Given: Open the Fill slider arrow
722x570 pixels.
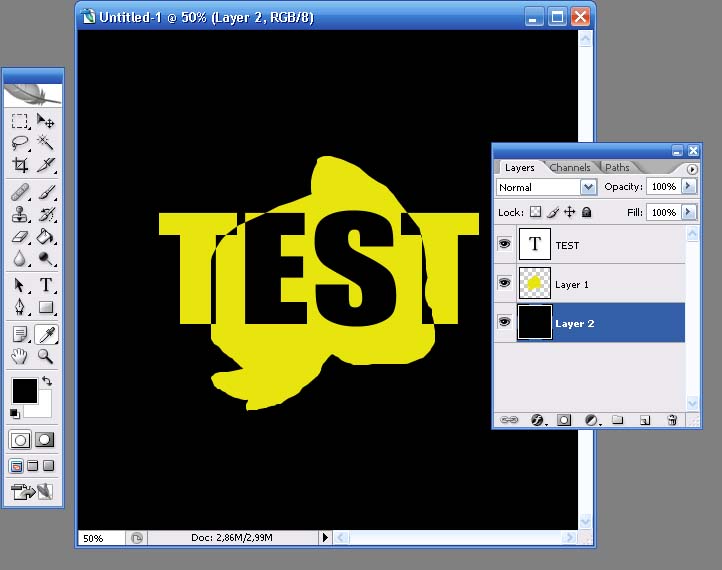Looking at the screenshot, I should pos(689,212).
